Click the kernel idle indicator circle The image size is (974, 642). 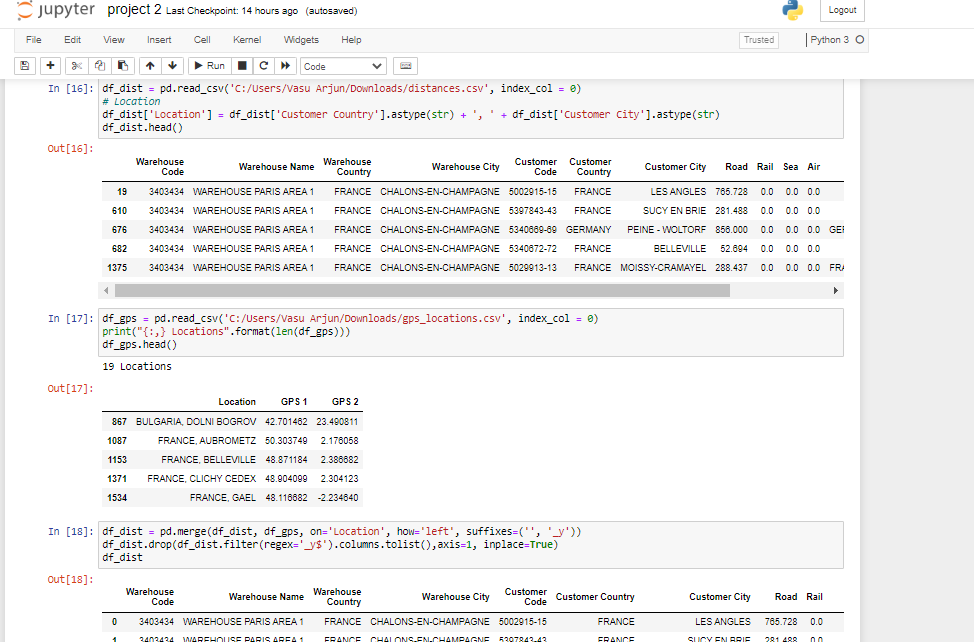click(x=860, y=40)
